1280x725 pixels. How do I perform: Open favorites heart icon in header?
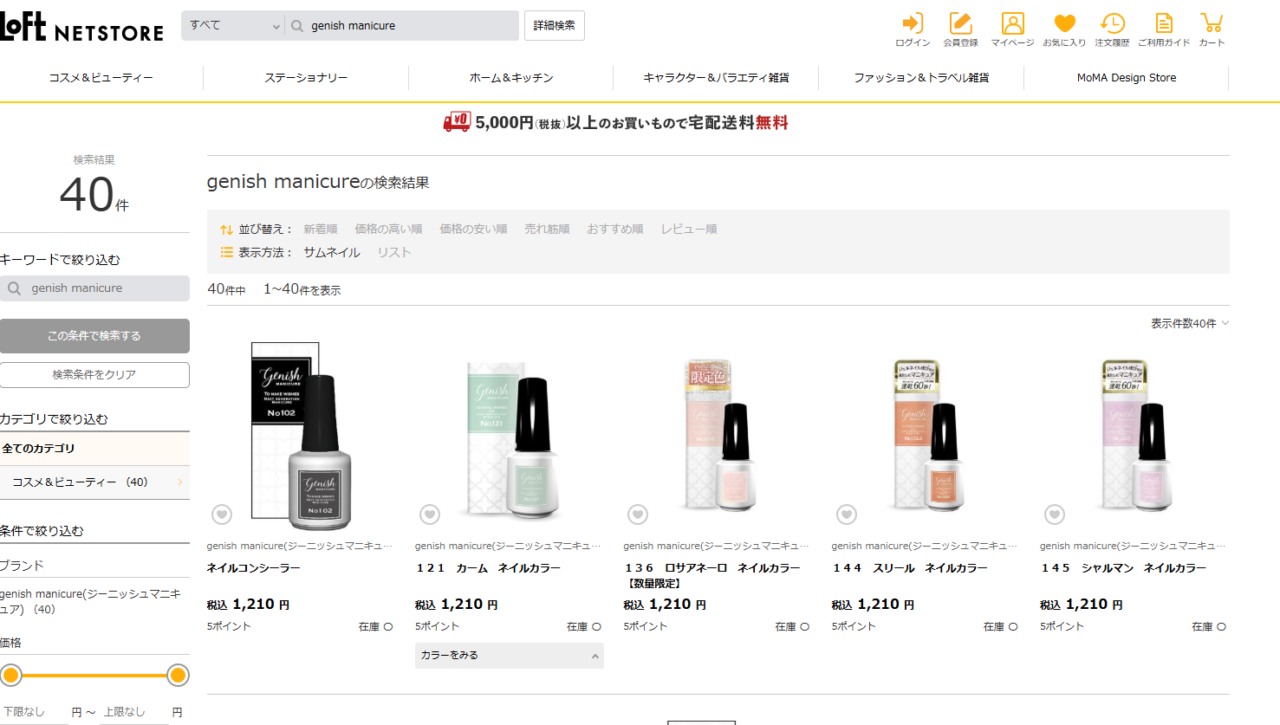point(1064,29)
